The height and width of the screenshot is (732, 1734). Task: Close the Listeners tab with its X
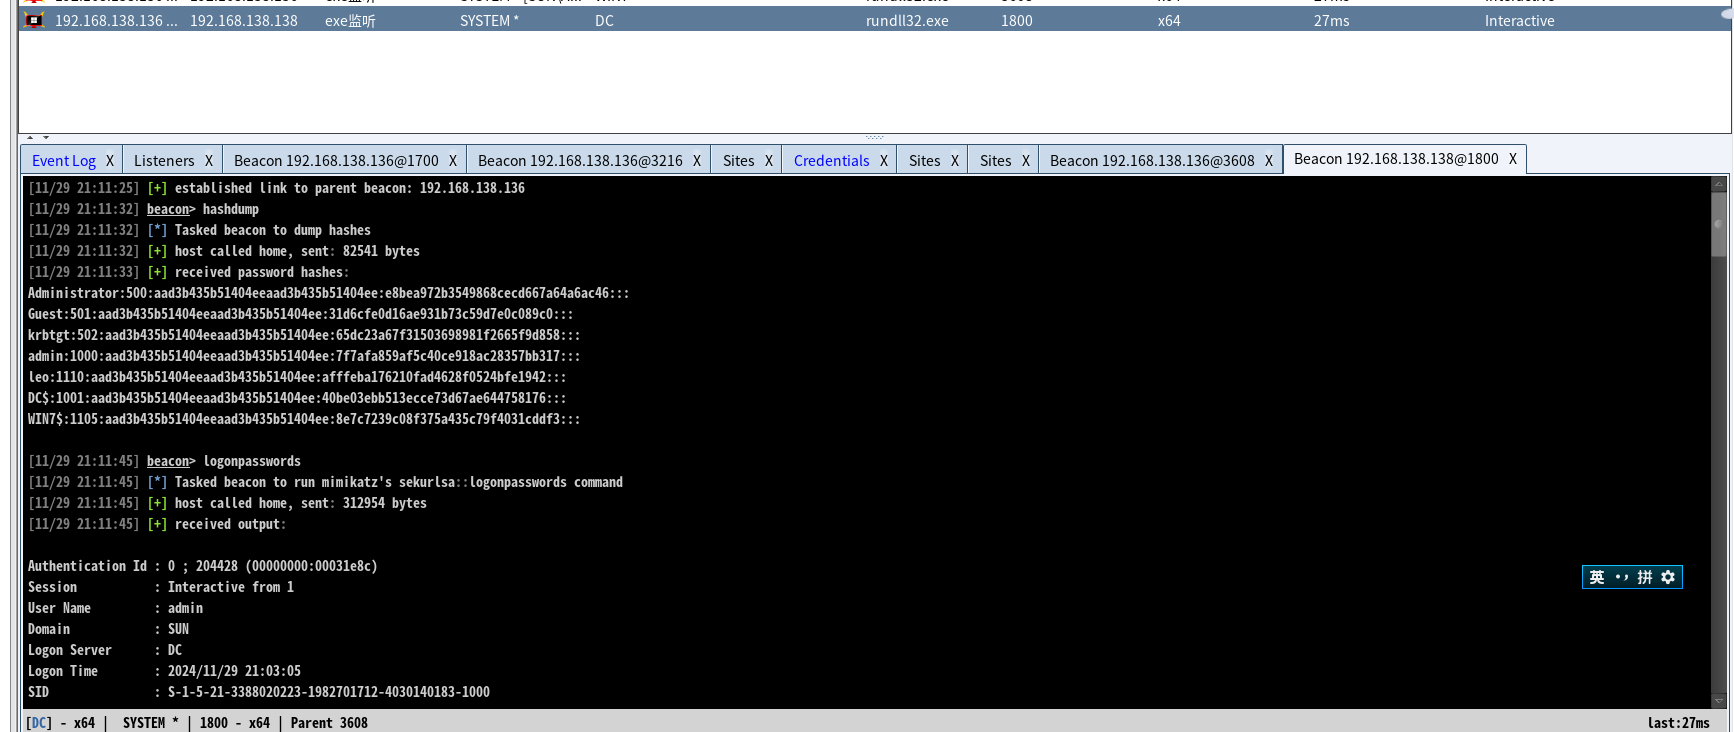point(209,161)
